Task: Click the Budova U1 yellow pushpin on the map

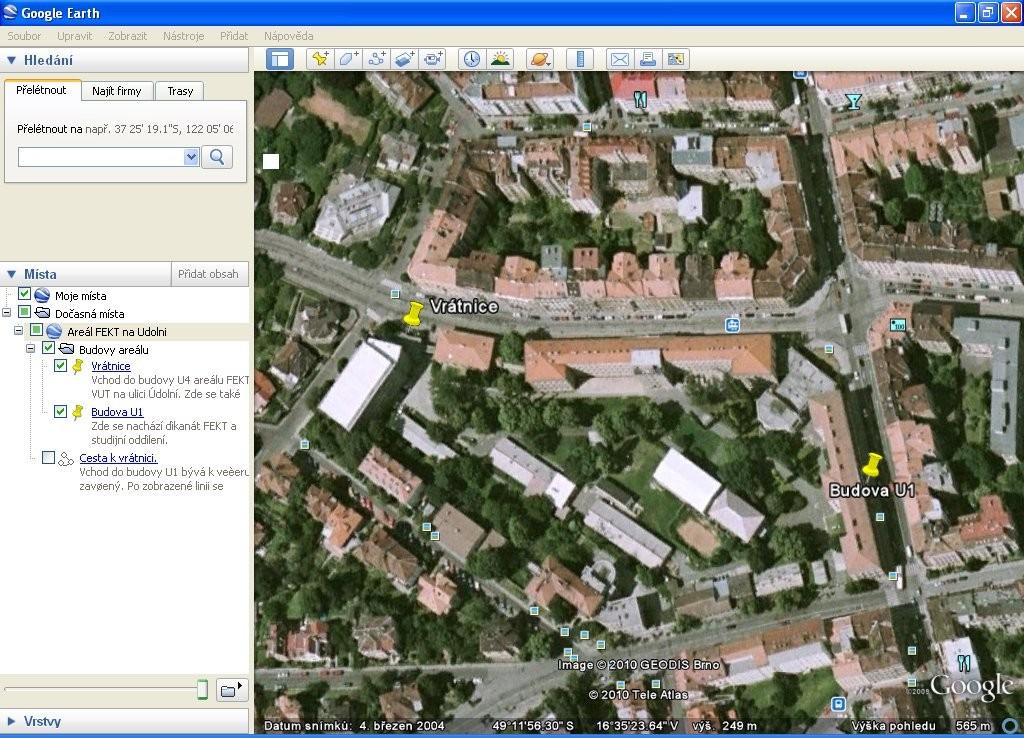Action: (871, 466)
